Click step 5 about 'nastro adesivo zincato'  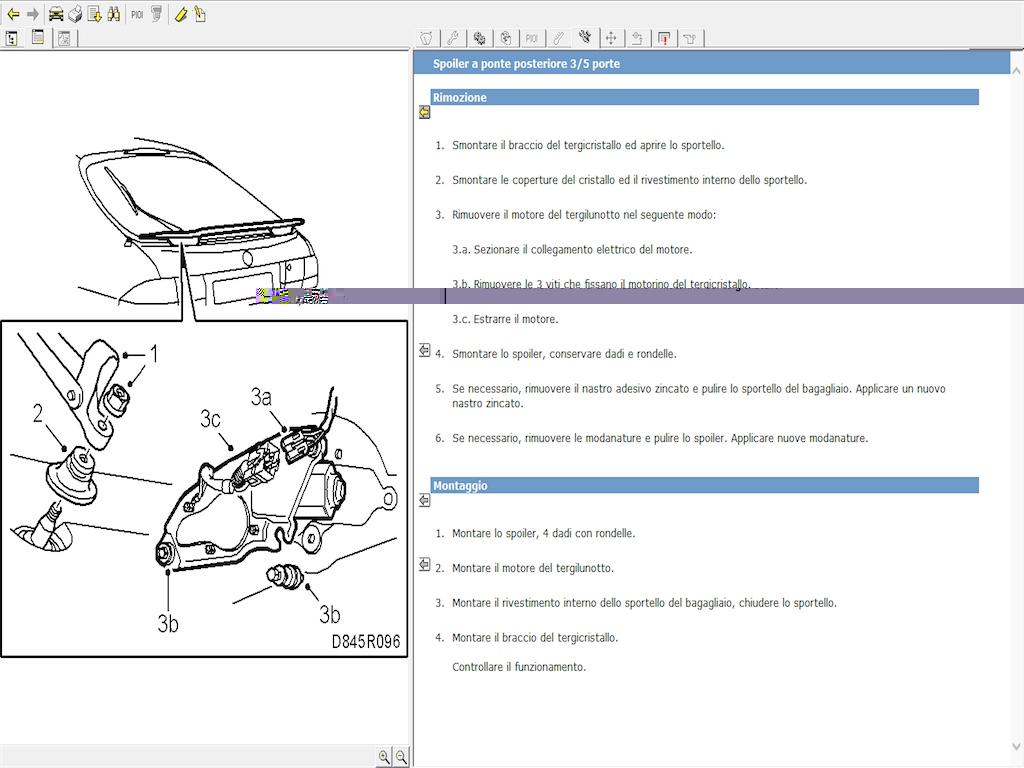click(x=699, y=396)
